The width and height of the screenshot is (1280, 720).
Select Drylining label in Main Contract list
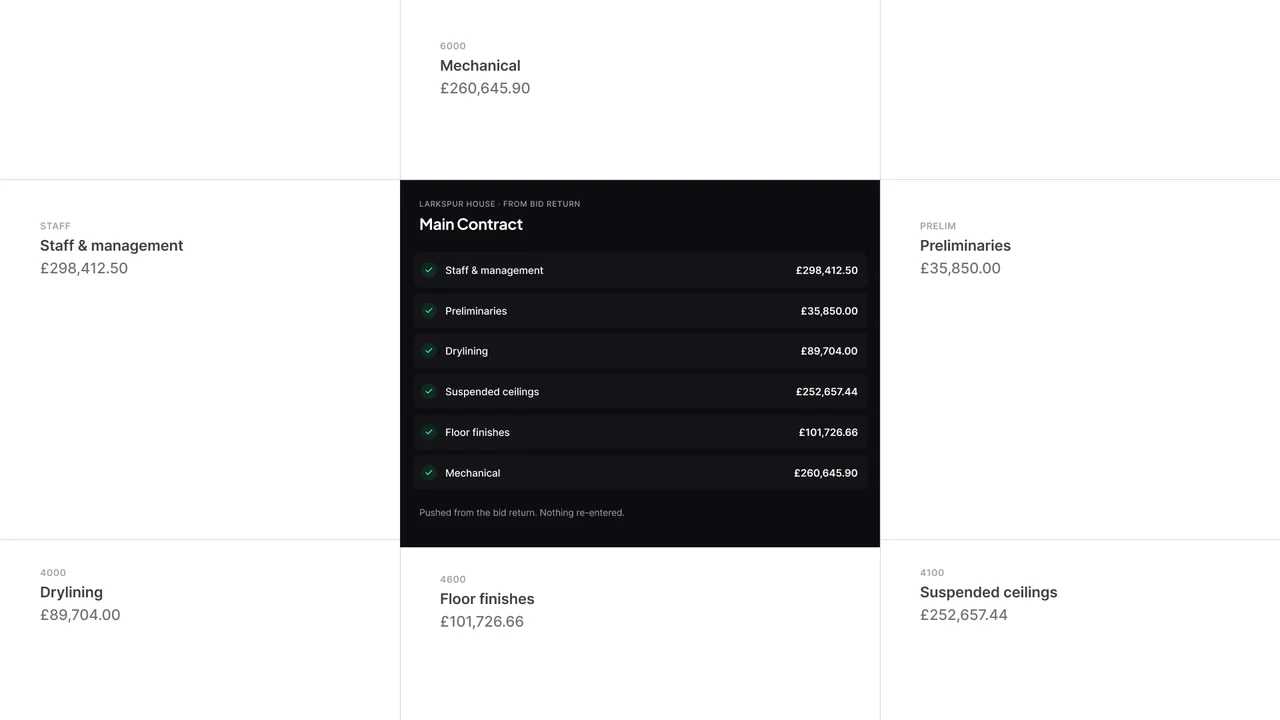[x=466, y=351]
